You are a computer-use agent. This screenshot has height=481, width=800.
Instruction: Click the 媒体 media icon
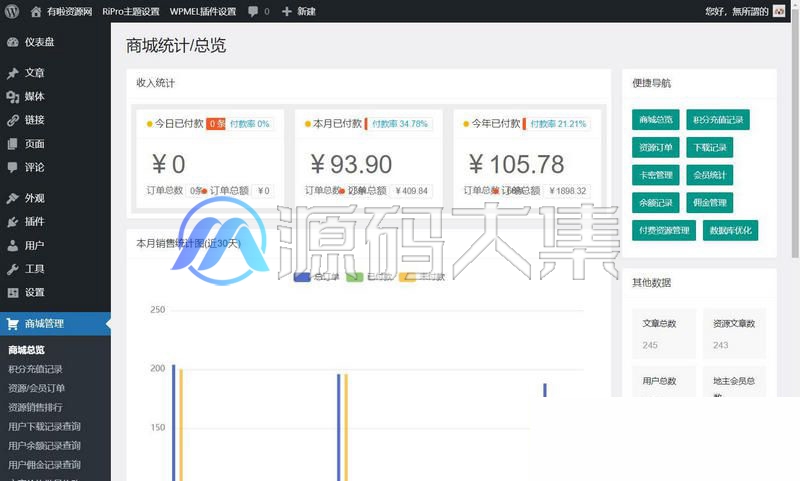13,96
